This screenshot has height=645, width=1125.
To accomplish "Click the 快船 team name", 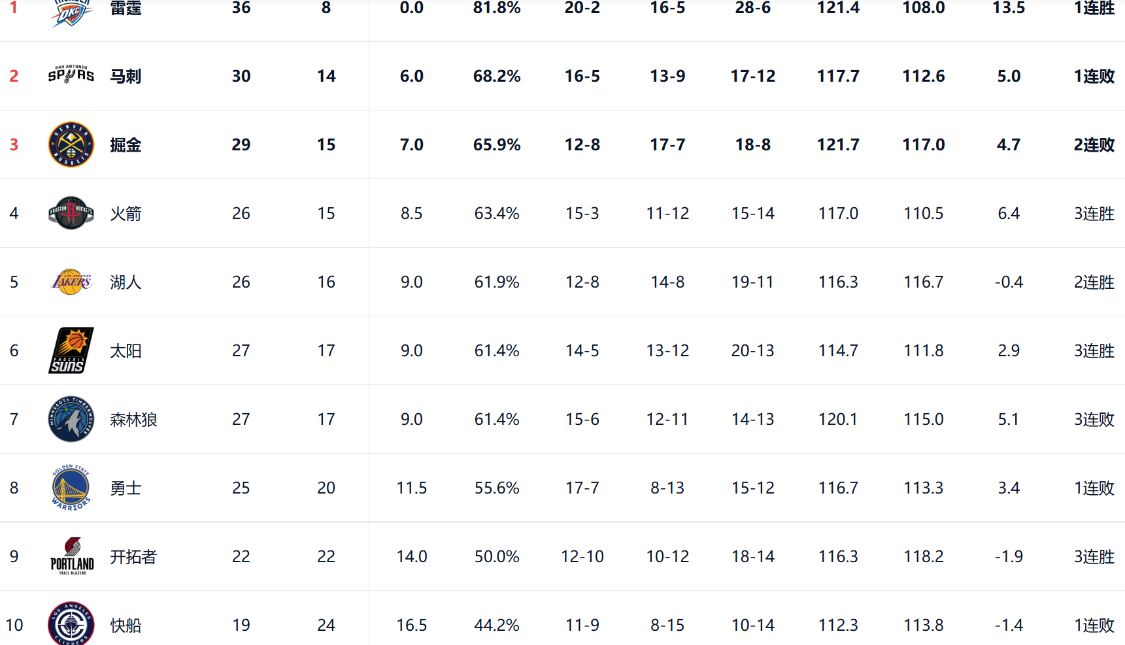I will 125,626.
